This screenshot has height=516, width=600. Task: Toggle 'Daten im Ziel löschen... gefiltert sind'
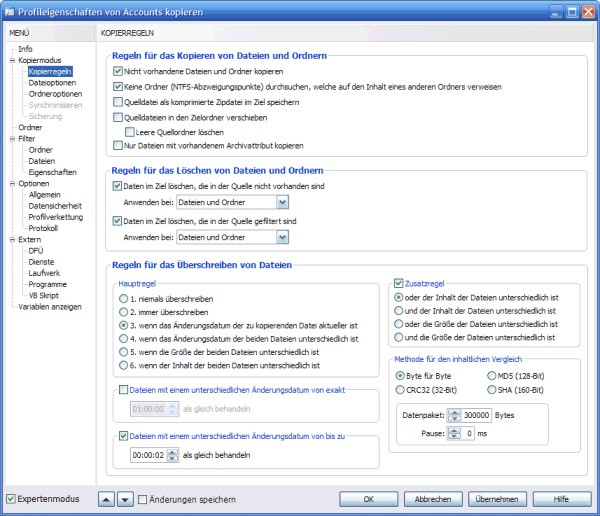tap(117, 221)
